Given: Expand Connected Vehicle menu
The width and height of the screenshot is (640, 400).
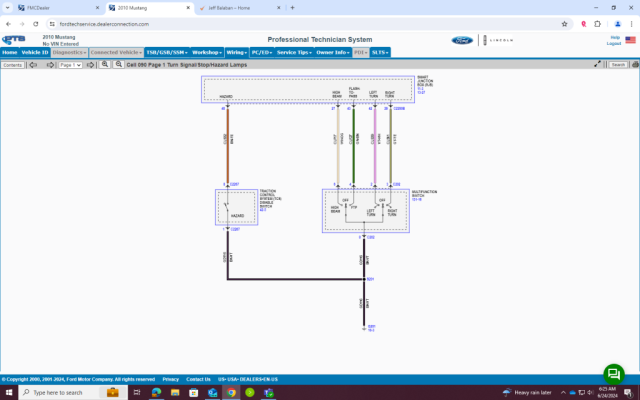Looking at the screenshot, I should 116,52.
